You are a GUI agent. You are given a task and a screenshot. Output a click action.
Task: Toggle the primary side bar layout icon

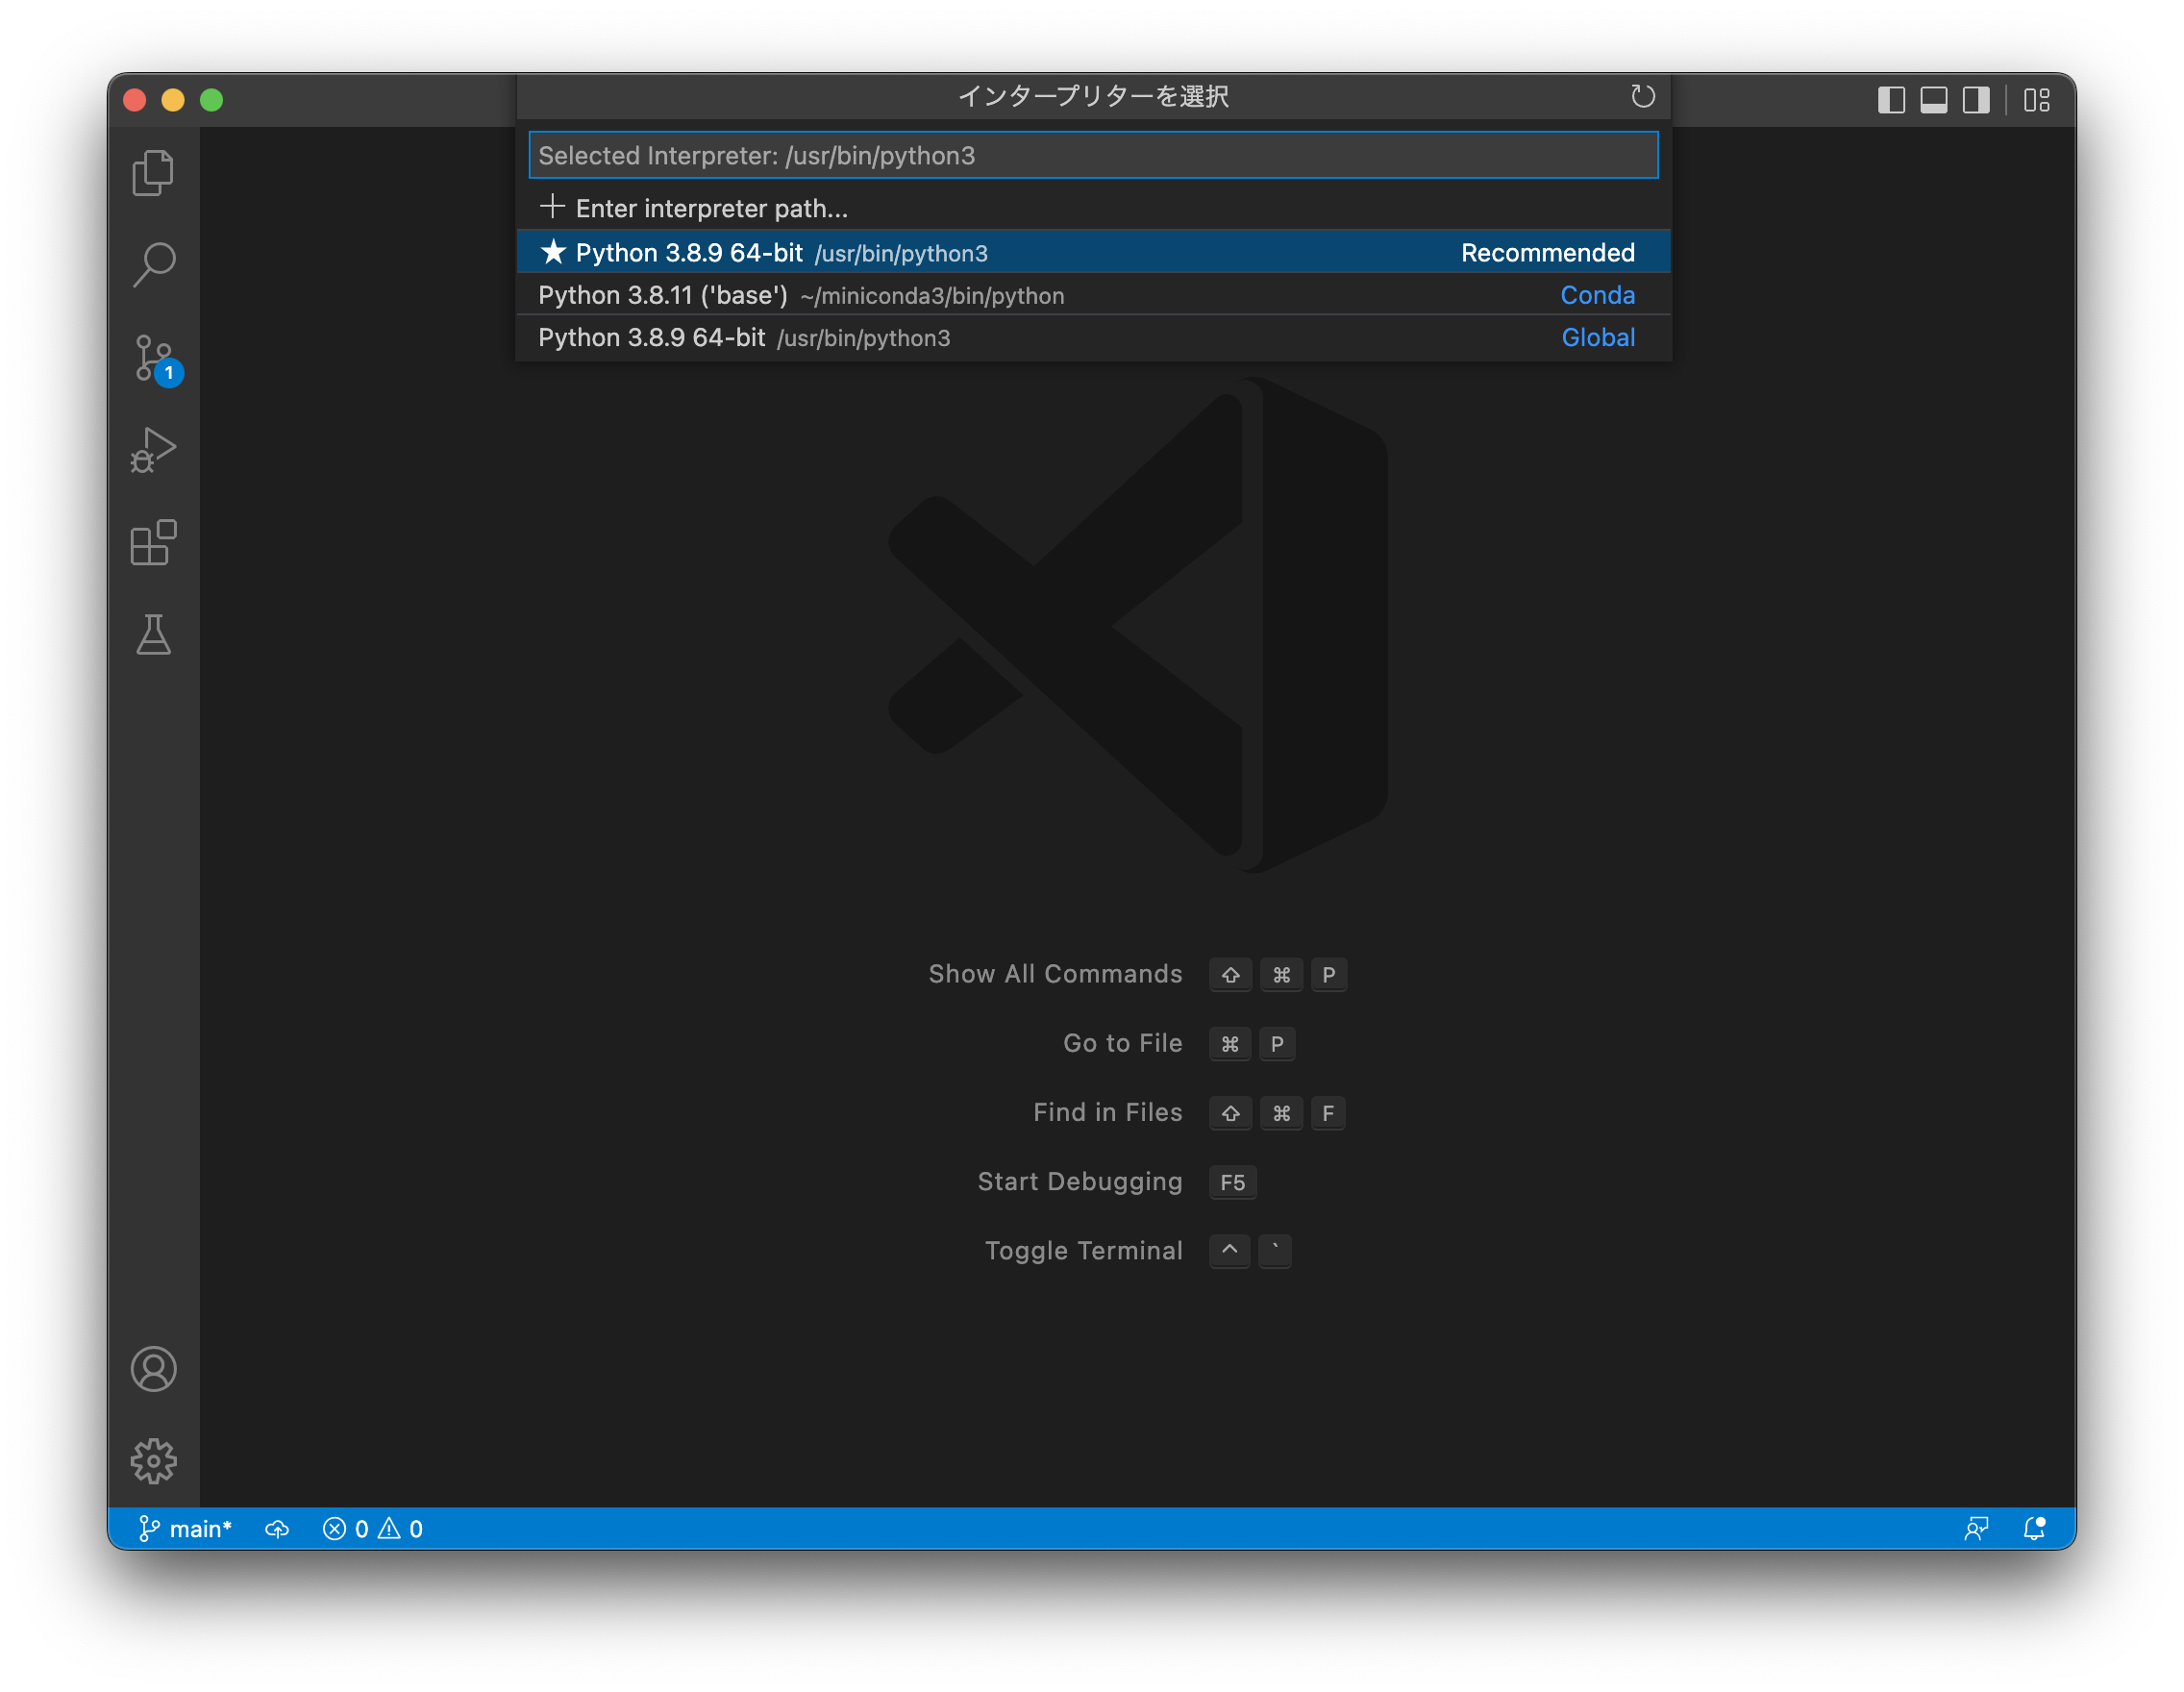tap(1890, 100)
